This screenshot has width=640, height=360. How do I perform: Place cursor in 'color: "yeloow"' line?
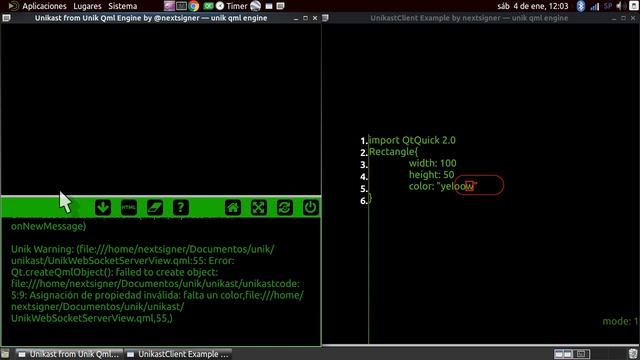coord(443,187)
